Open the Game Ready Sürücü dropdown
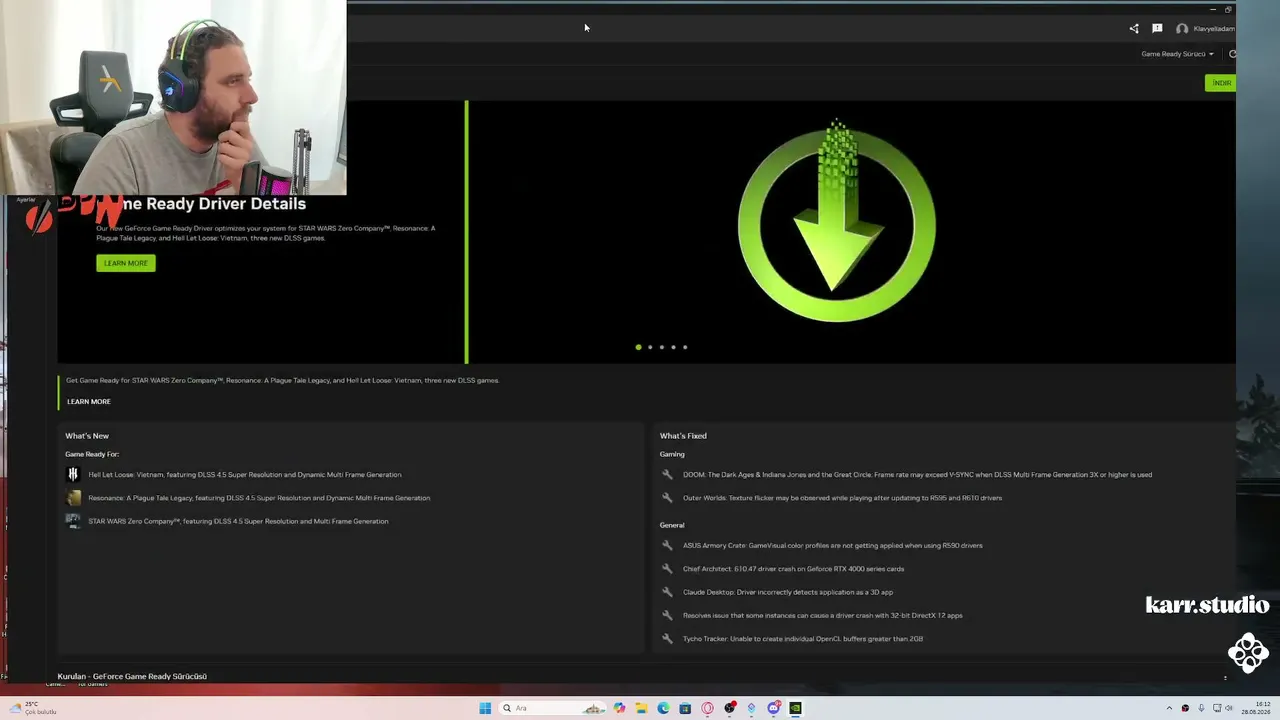This screenshot has width=1280, height=720. pos(1177,54)
